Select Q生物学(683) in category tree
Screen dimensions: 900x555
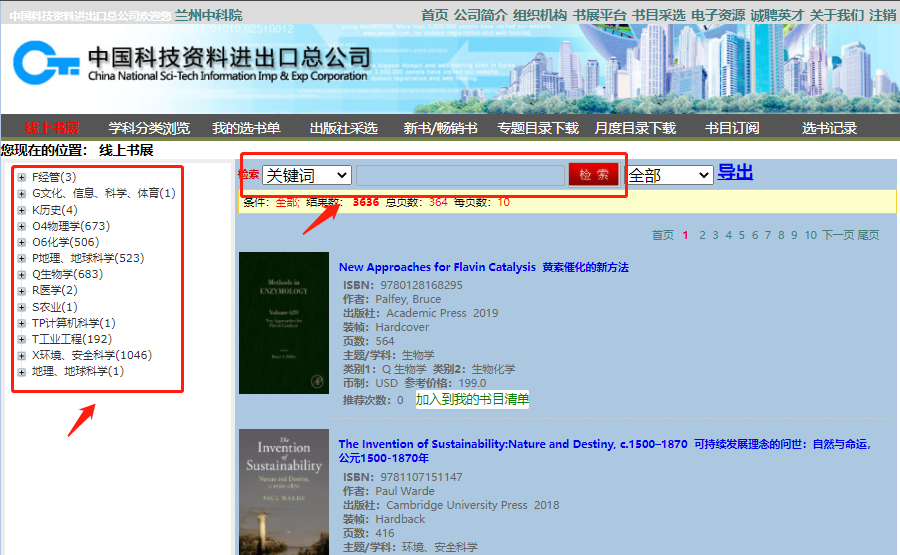coord(67,274)
